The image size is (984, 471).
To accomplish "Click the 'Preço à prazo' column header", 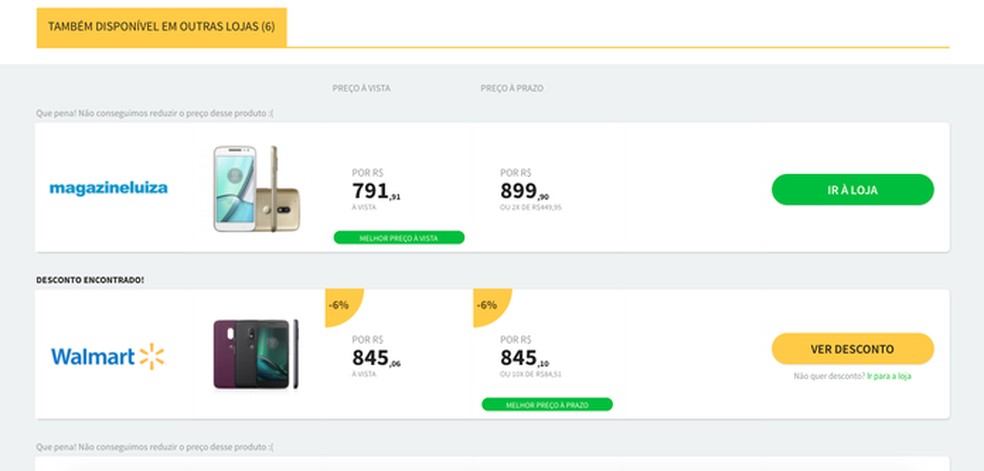I will [511, 88].
